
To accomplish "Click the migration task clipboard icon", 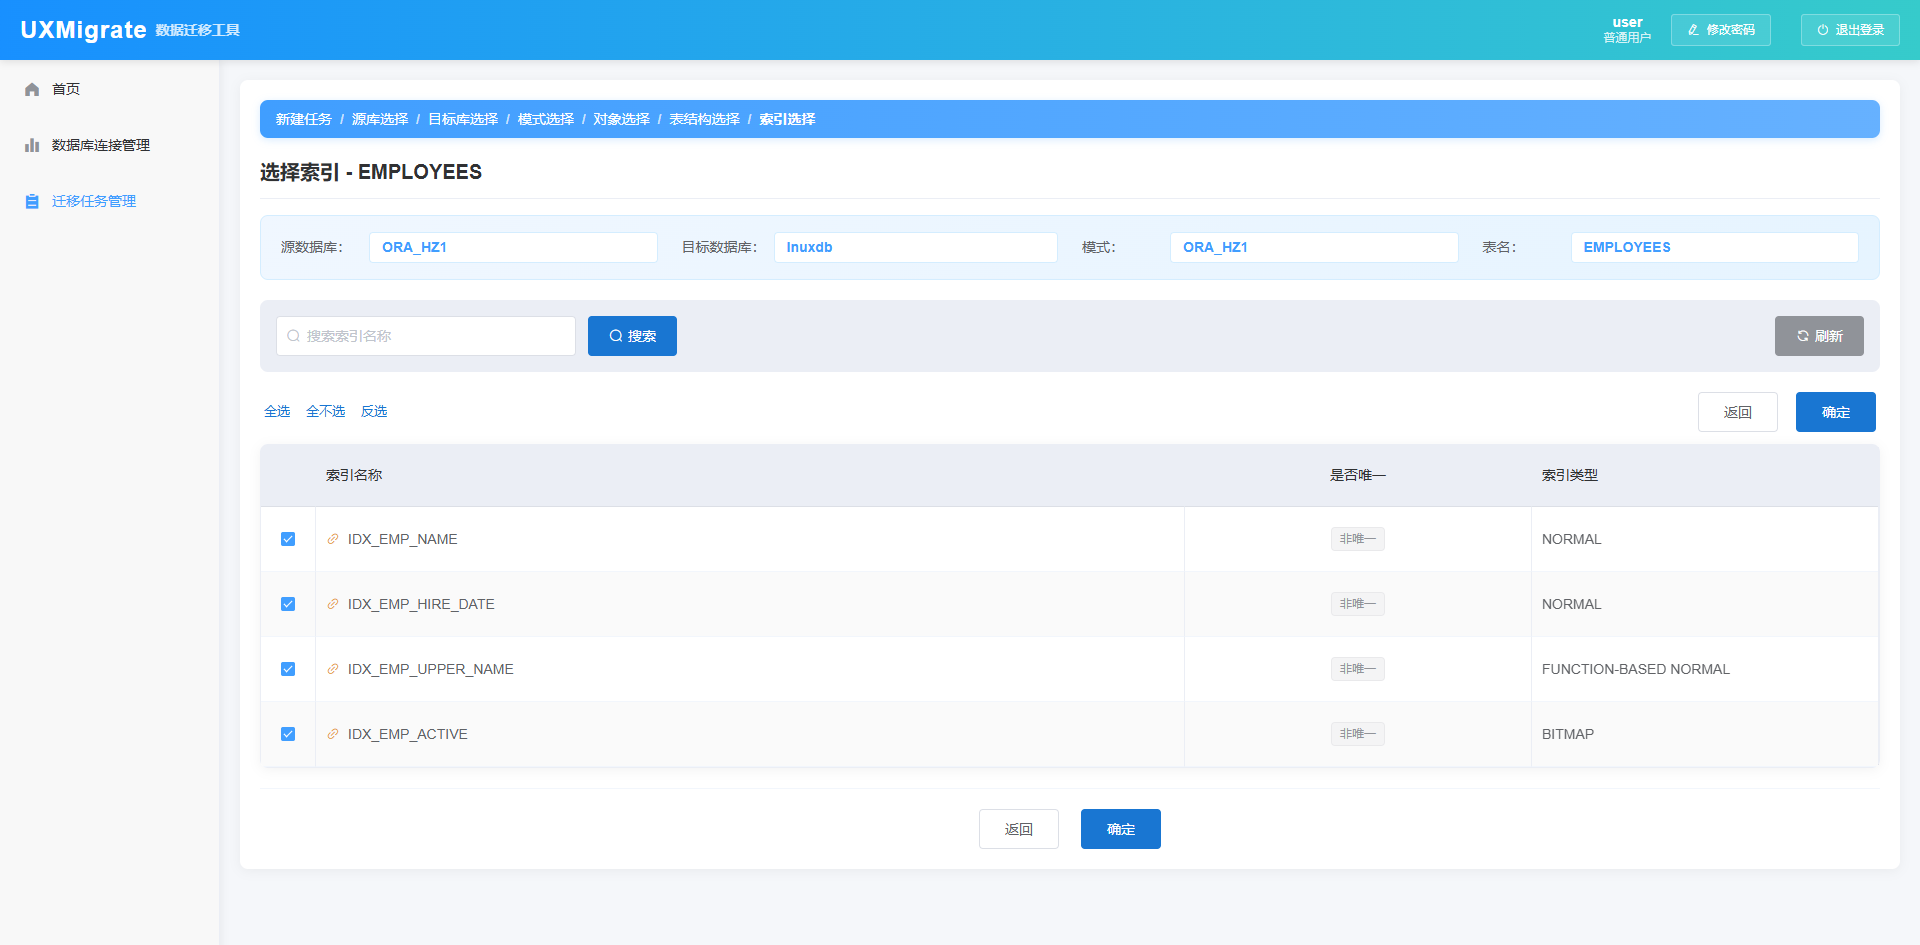I will pos(32,202).
